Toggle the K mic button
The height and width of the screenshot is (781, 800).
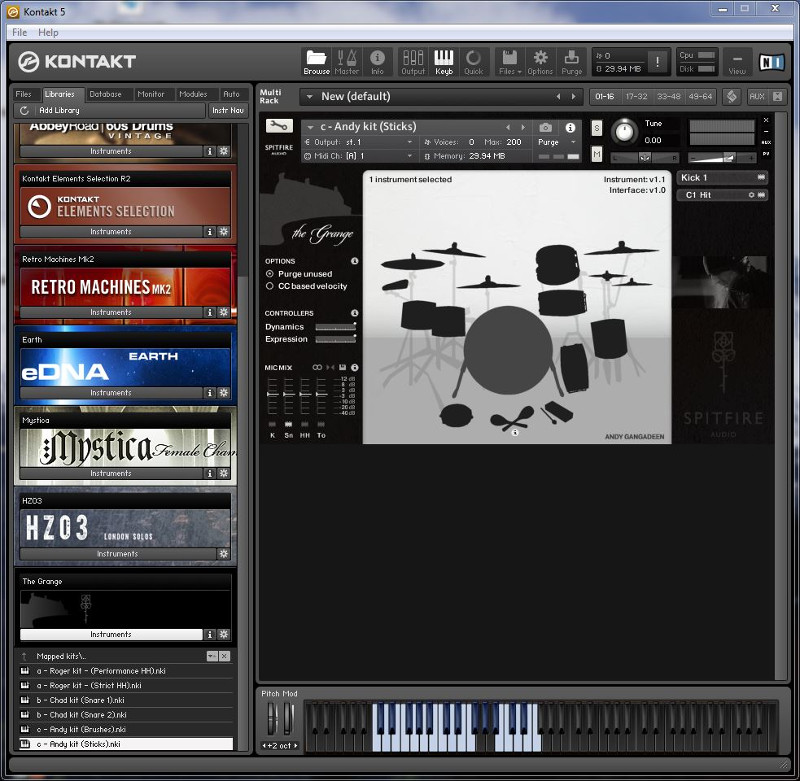(272, 424)
